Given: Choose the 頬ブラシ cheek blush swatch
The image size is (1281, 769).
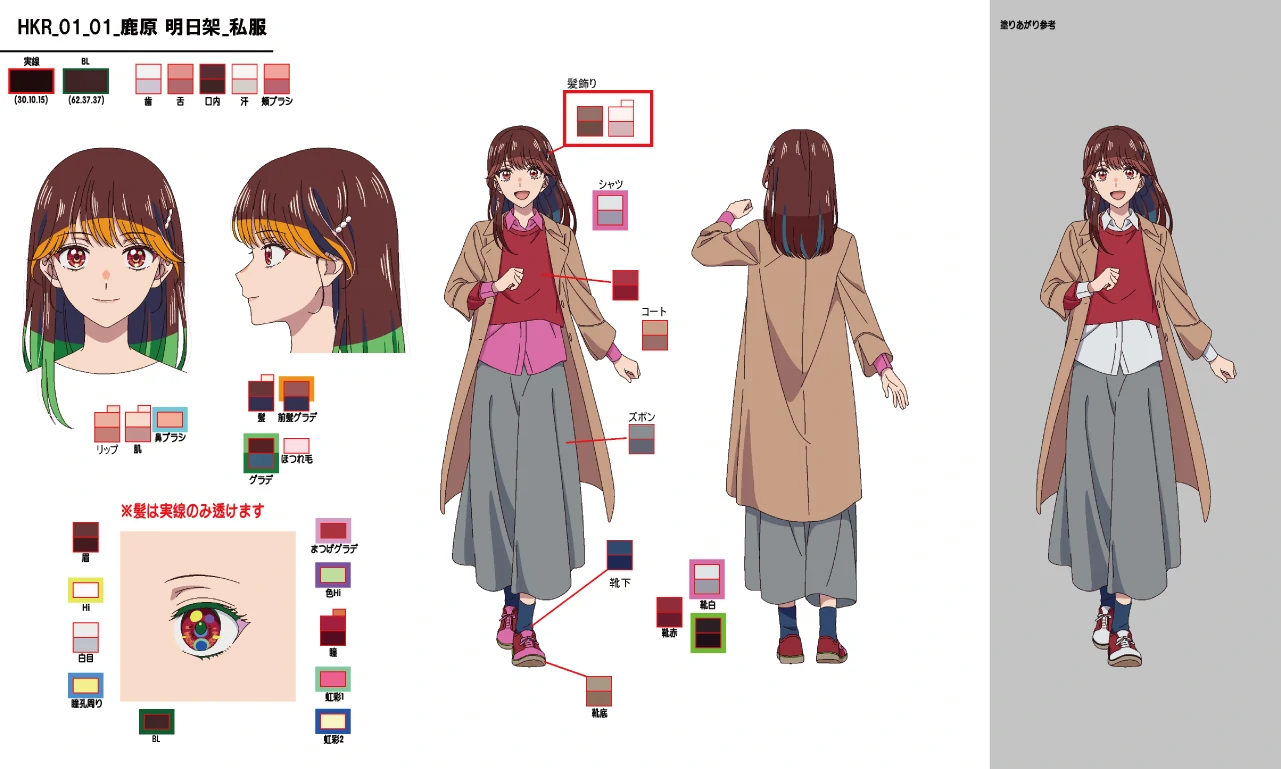Looking at the screenshot, I should [277, 79].
